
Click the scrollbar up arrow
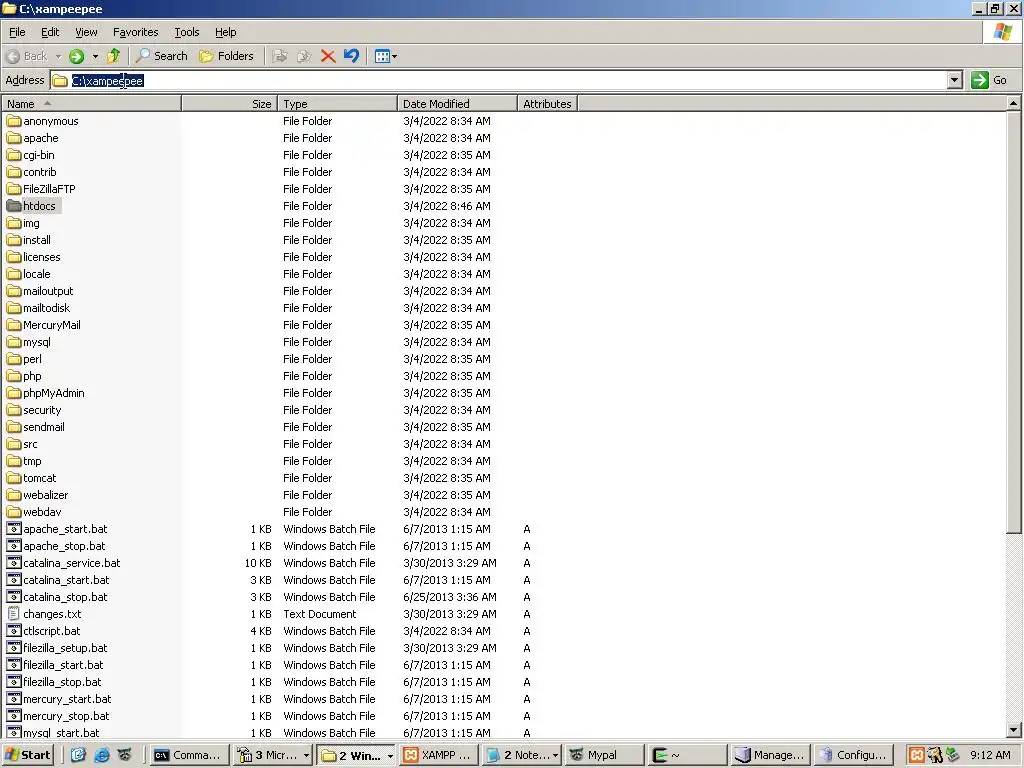pyautogui.click(x=1013, y=103)
